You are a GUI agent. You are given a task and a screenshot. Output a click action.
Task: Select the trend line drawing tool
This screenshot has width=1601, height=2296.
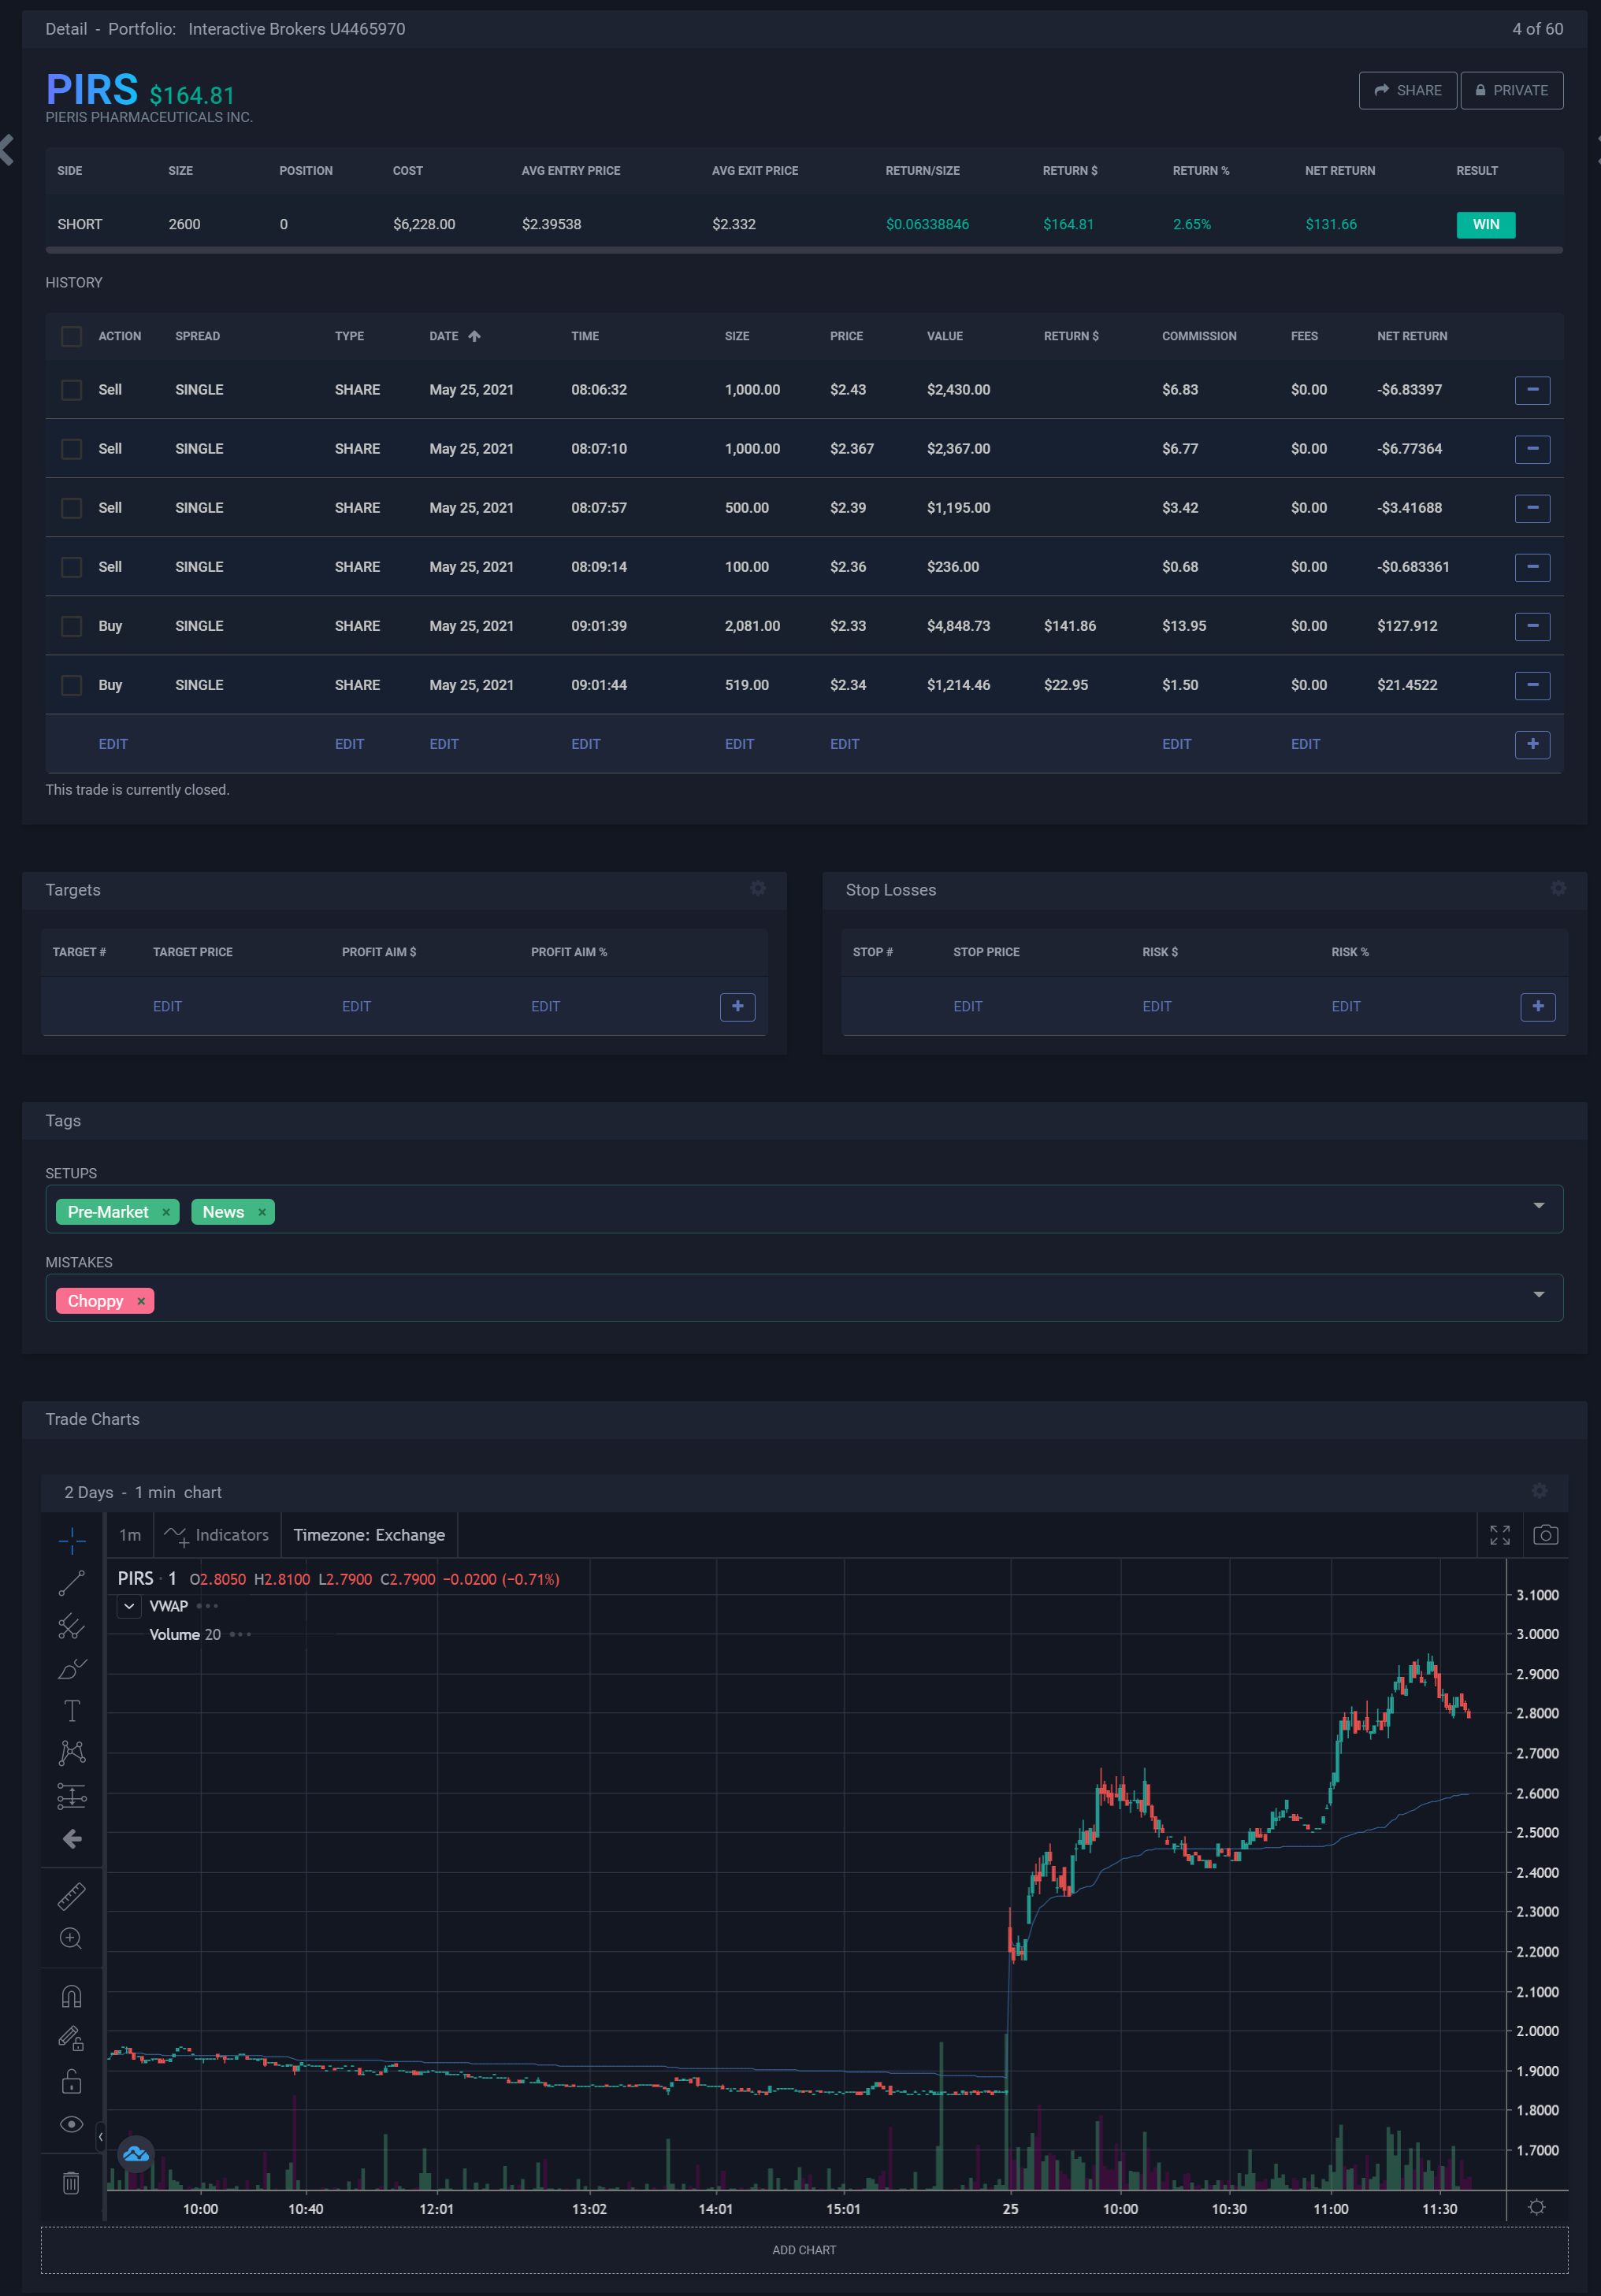click(x=71, y=1583)
